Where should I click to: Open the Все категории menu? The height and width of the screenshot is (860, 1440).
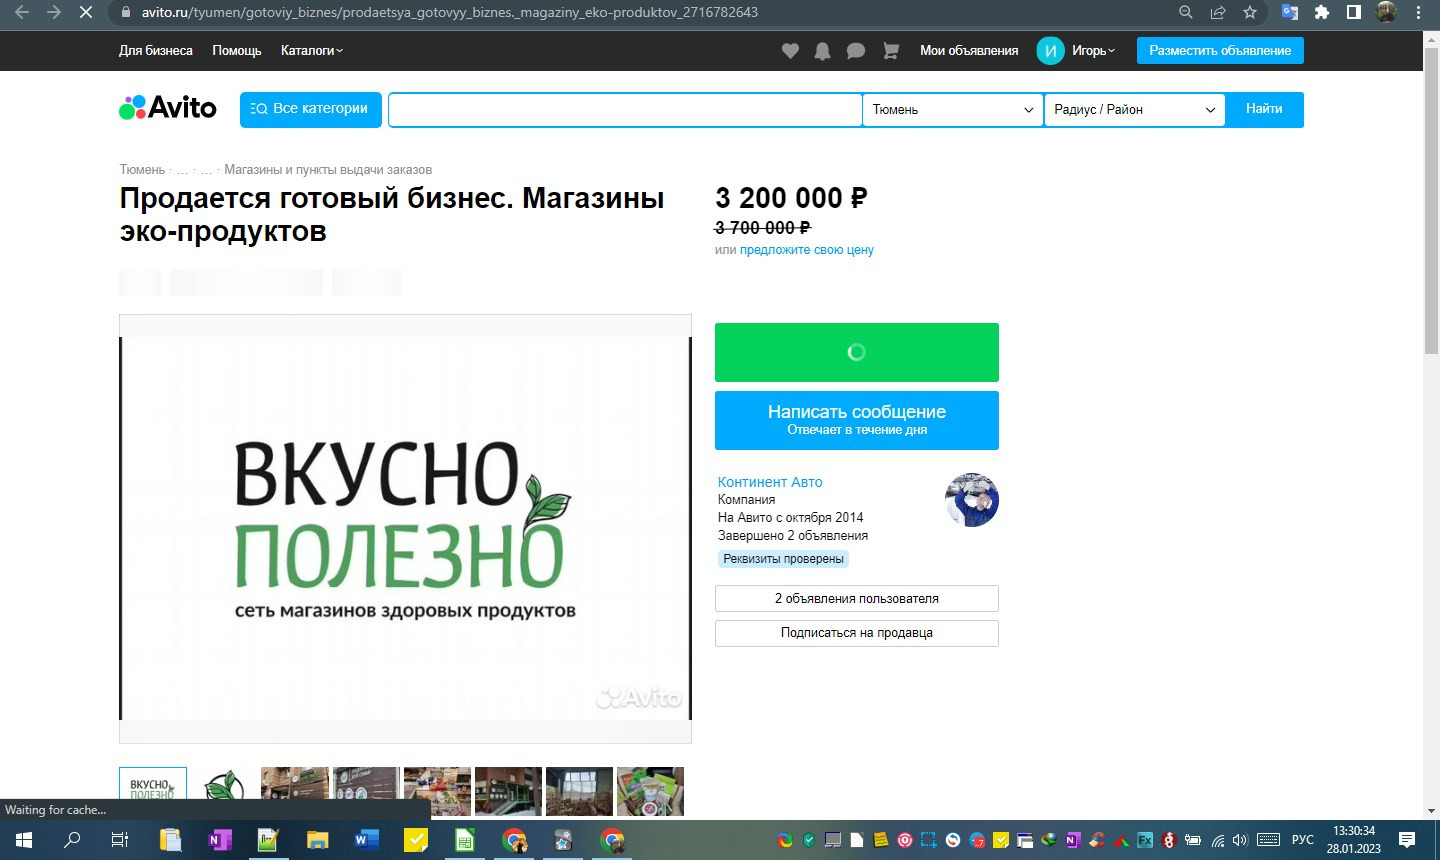pos(311,109)
